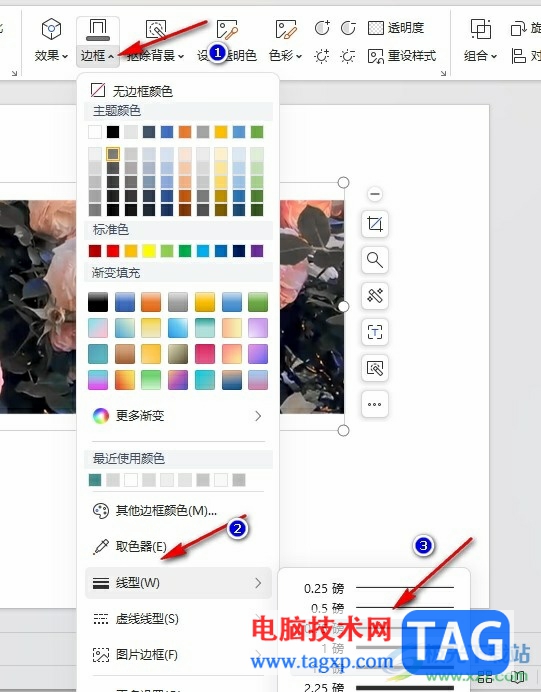541x692 pixels.
Task: Open picture style dialog launcher after 重设样式
Action: click(x=443, y=73)
